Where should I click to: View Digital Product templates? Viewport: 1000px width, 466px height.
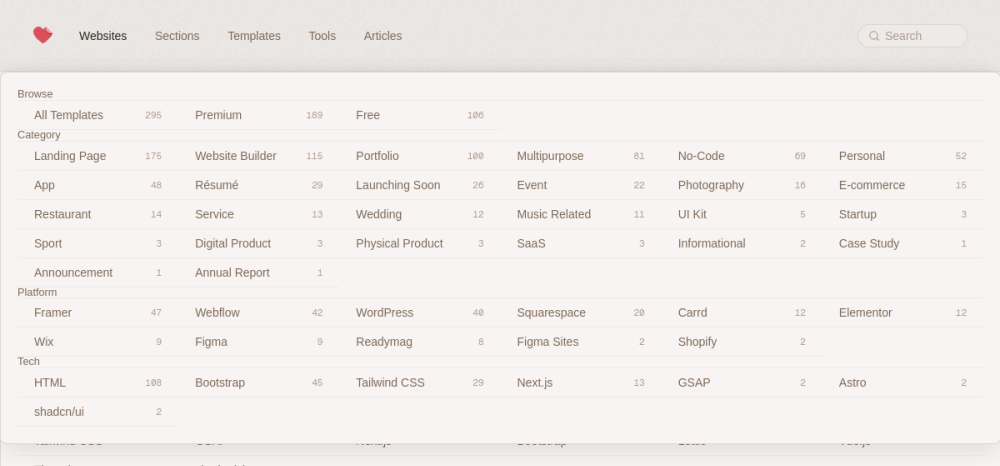(x=259, y=244)
